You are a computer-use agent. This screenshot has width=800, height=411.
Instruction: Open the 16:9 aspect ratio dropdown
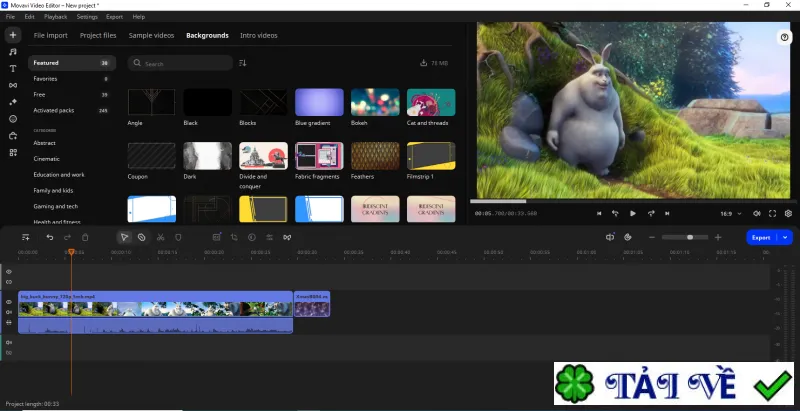tap(731, 214)
